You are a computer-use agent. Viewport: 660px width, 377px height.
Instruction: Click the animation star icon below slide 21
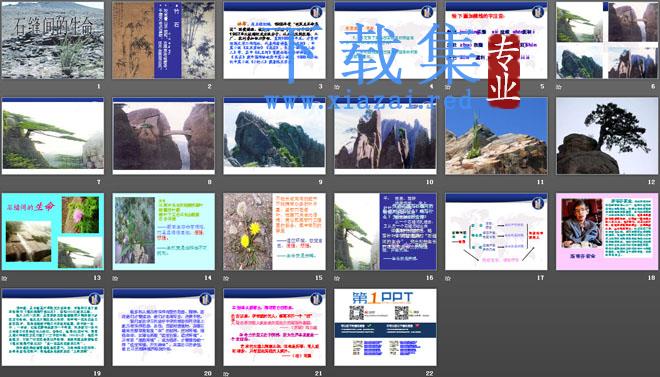pyautogui.click(x=226, y=374)
